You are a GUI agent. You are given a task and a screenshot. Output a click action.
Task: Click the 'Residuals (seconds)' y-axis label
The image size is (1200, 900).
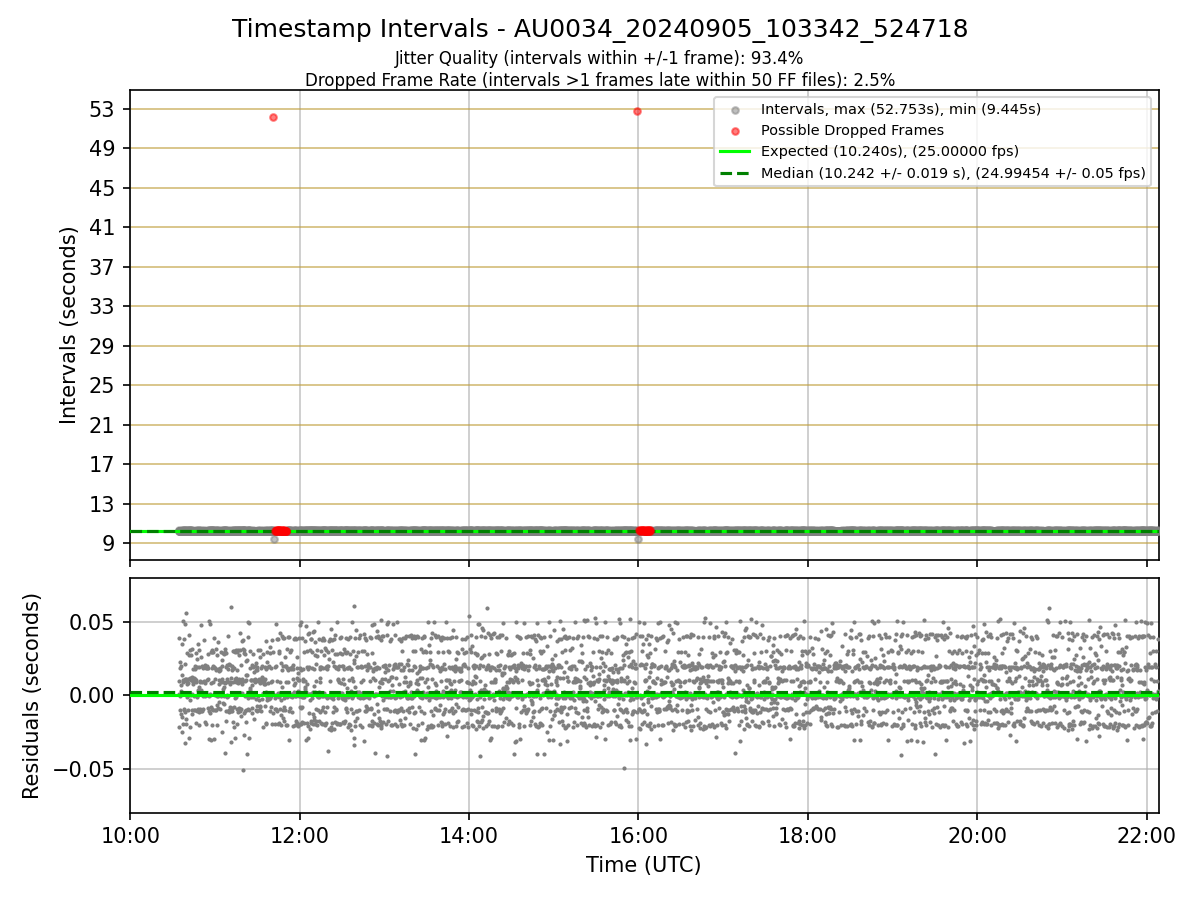point(32,696)
